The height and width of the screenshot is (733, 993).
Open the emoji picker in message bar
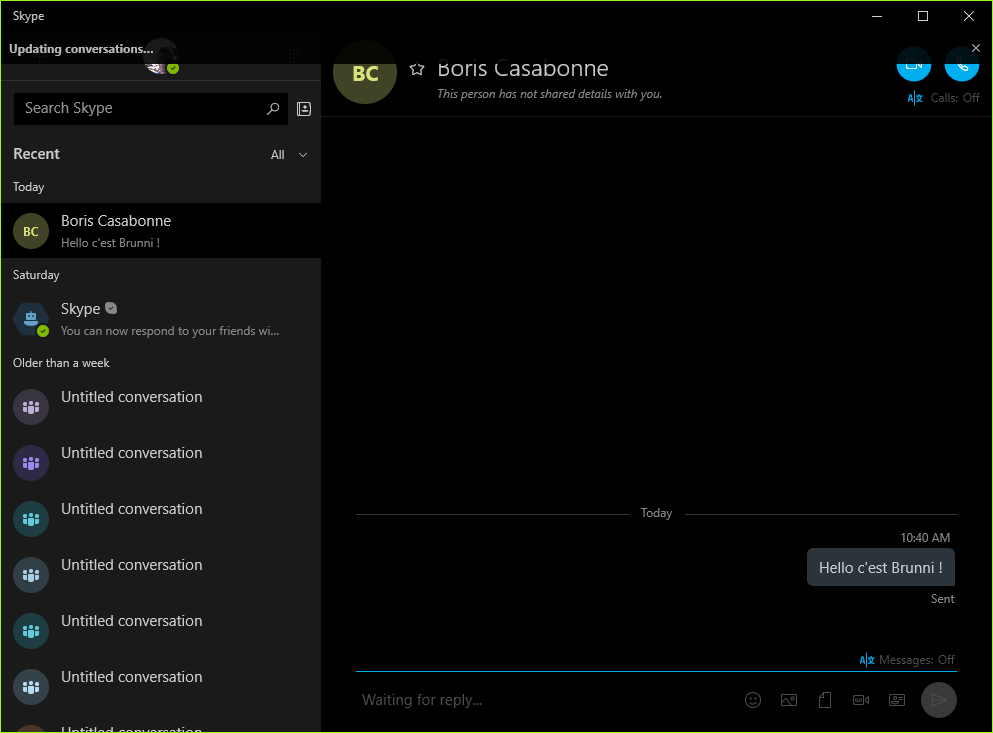click(753, 700)
